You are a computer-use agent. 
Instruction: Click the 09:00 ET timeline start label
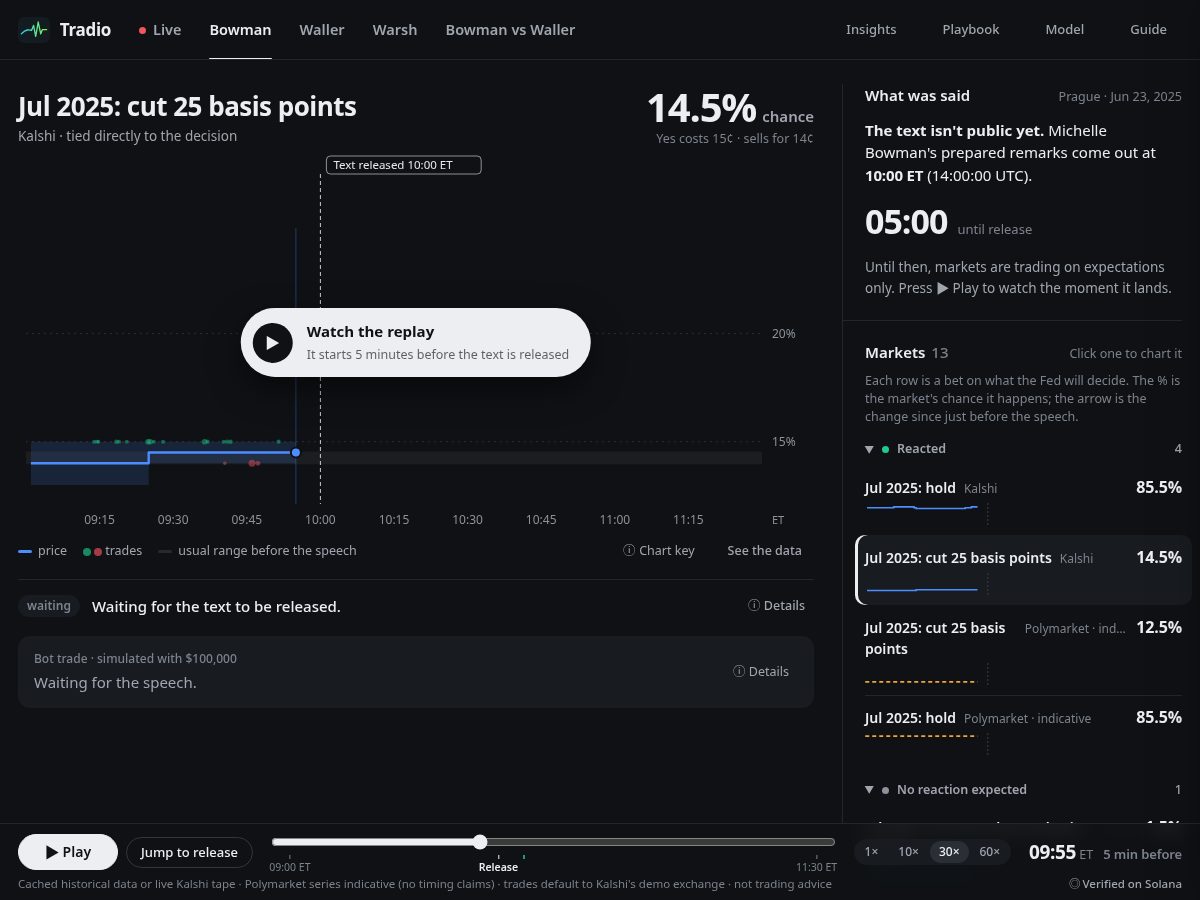[x=290, y=867]
